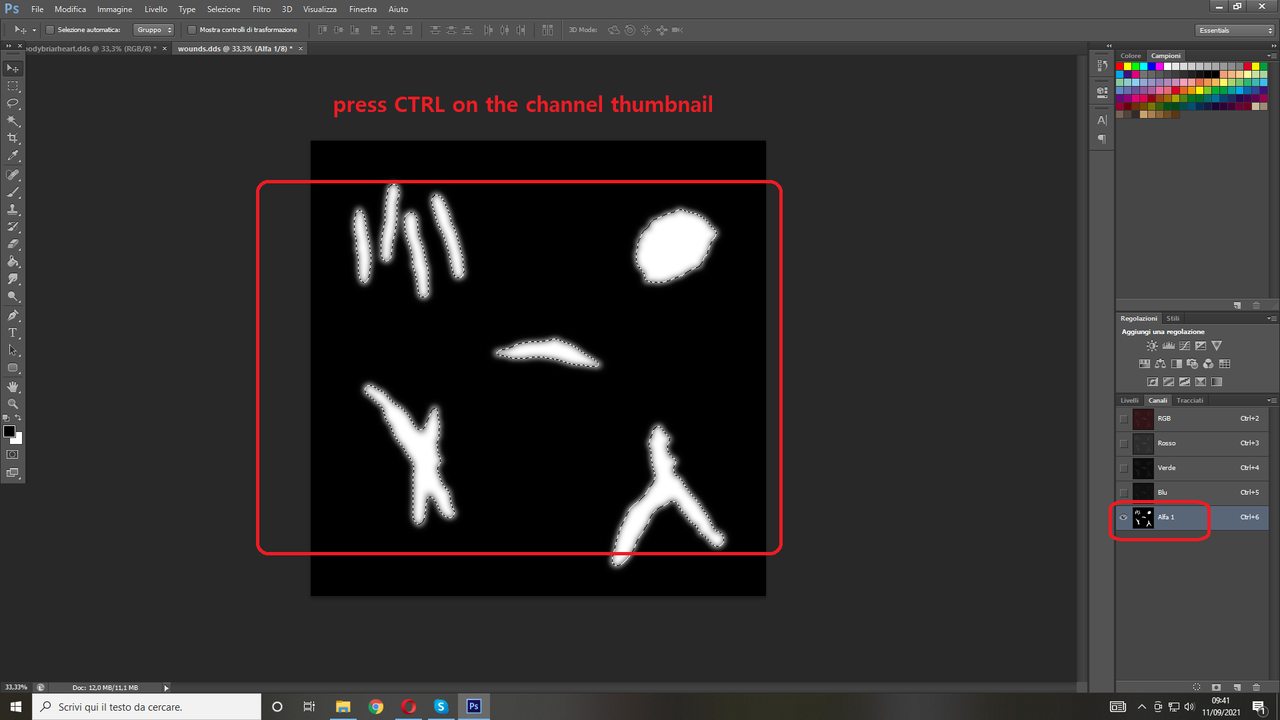Select the Crop tool
1280x720 pixels.
coord(12,137)
